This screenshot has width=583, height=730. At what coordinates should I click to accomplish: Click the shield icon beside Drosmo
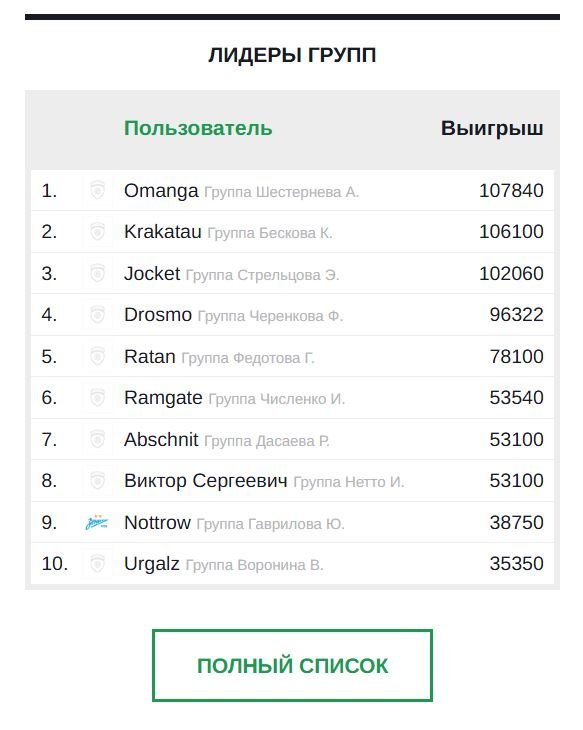97,314
